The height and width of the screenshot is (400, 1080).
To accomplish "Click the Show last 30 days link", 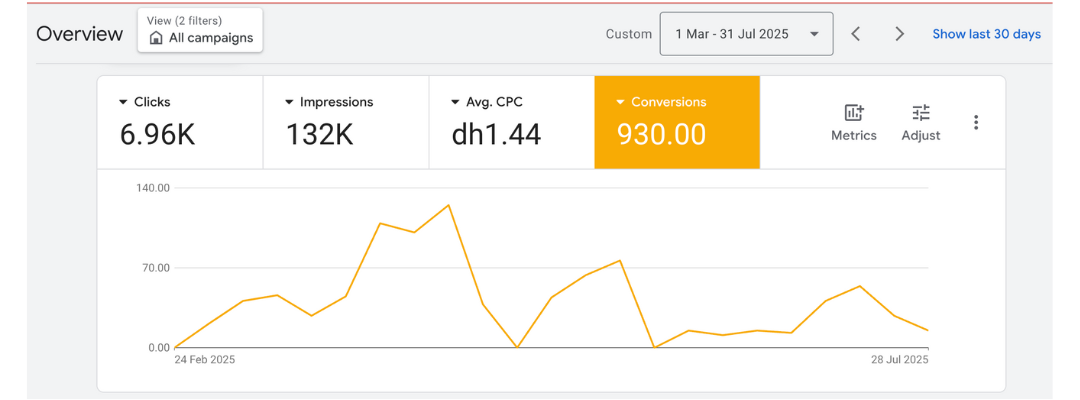I will coord(986,34).
